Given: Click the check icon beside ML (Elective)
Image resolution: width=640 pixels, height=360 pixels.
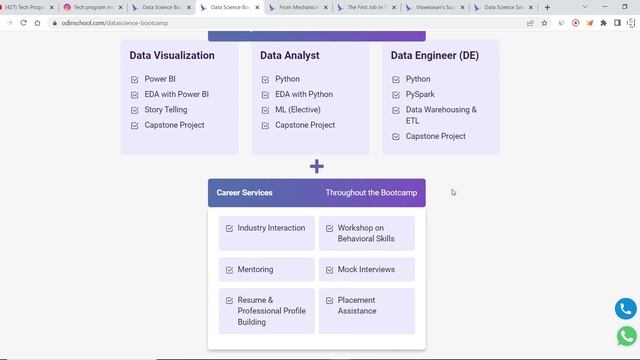Looking at the screenshot, I should click(265, 110).
